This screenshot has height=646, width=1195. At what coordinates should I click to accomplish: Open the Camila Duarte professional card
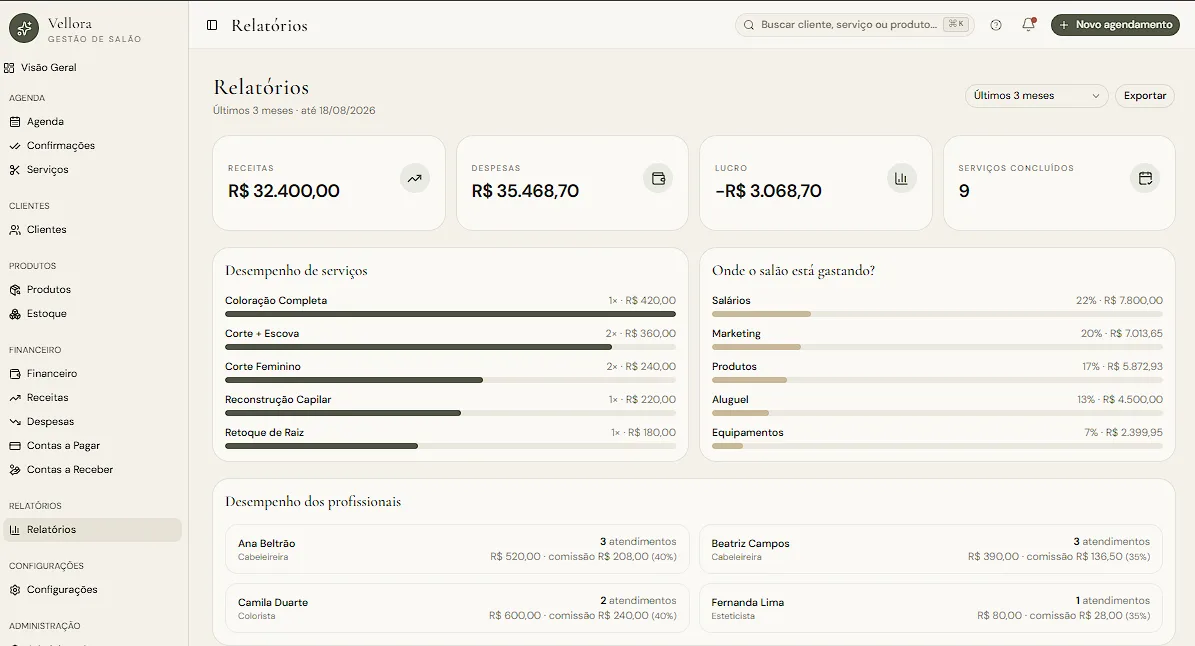coord(457,608)
